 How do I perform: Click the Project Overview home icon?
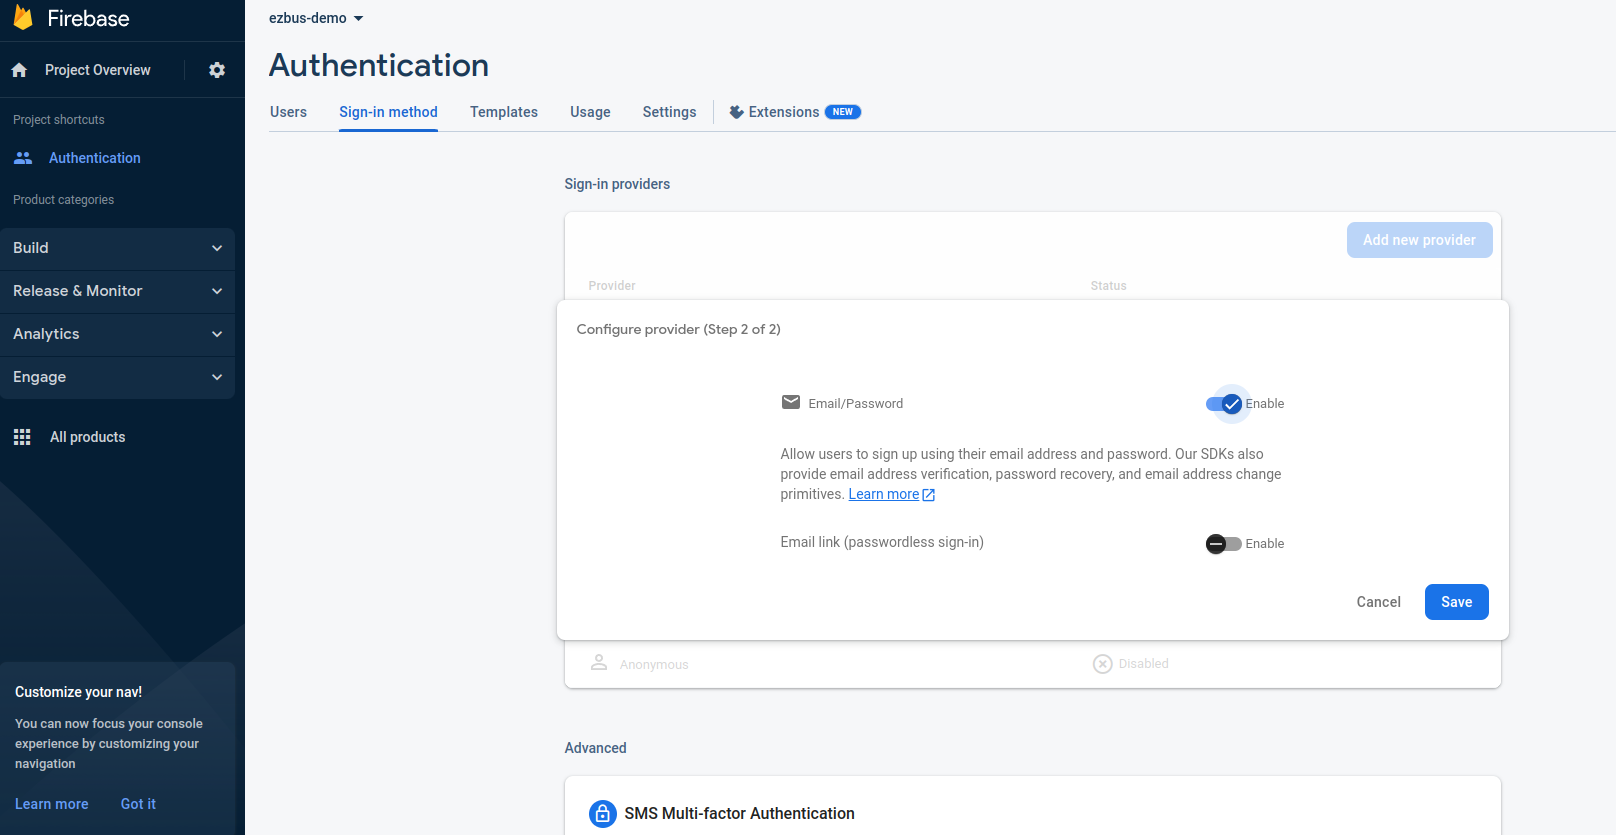19,70
